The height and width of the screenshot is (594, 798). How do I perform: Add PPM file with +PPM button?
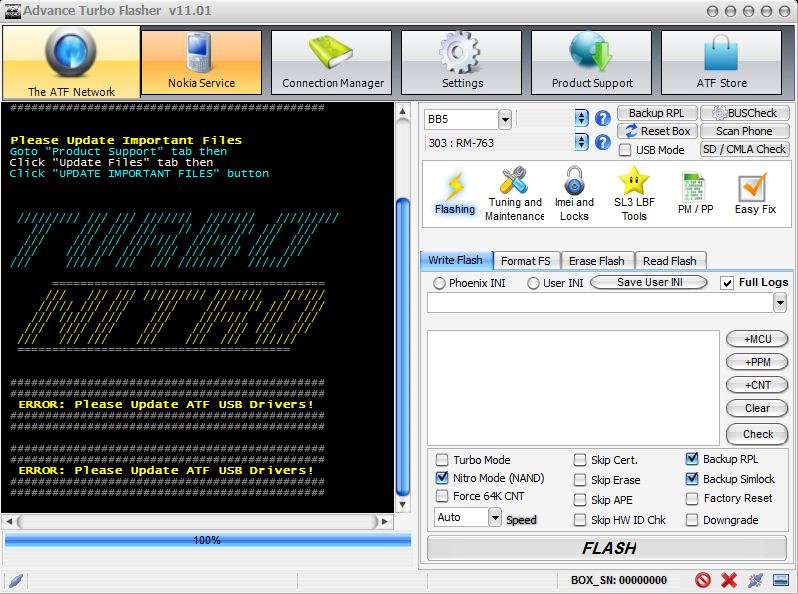757,362
